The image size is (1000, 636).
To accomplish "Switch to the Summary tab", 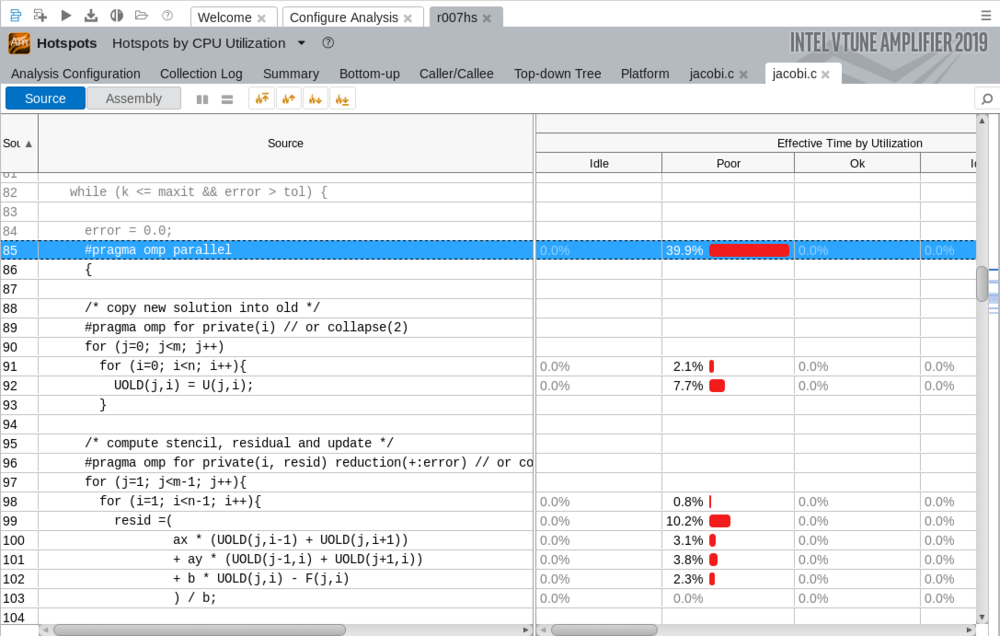I will click(x=290, y=73).
